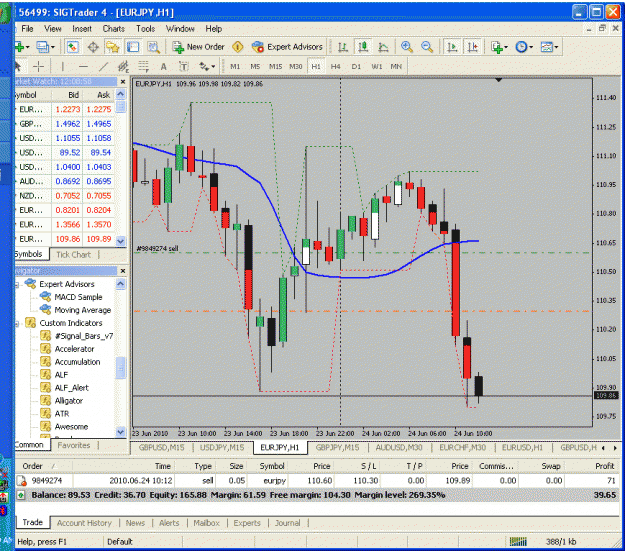Collapse the Expert Advisors tree node
Image resolution: width=625 pixels, height=551 pixels.
click(17, 284)
